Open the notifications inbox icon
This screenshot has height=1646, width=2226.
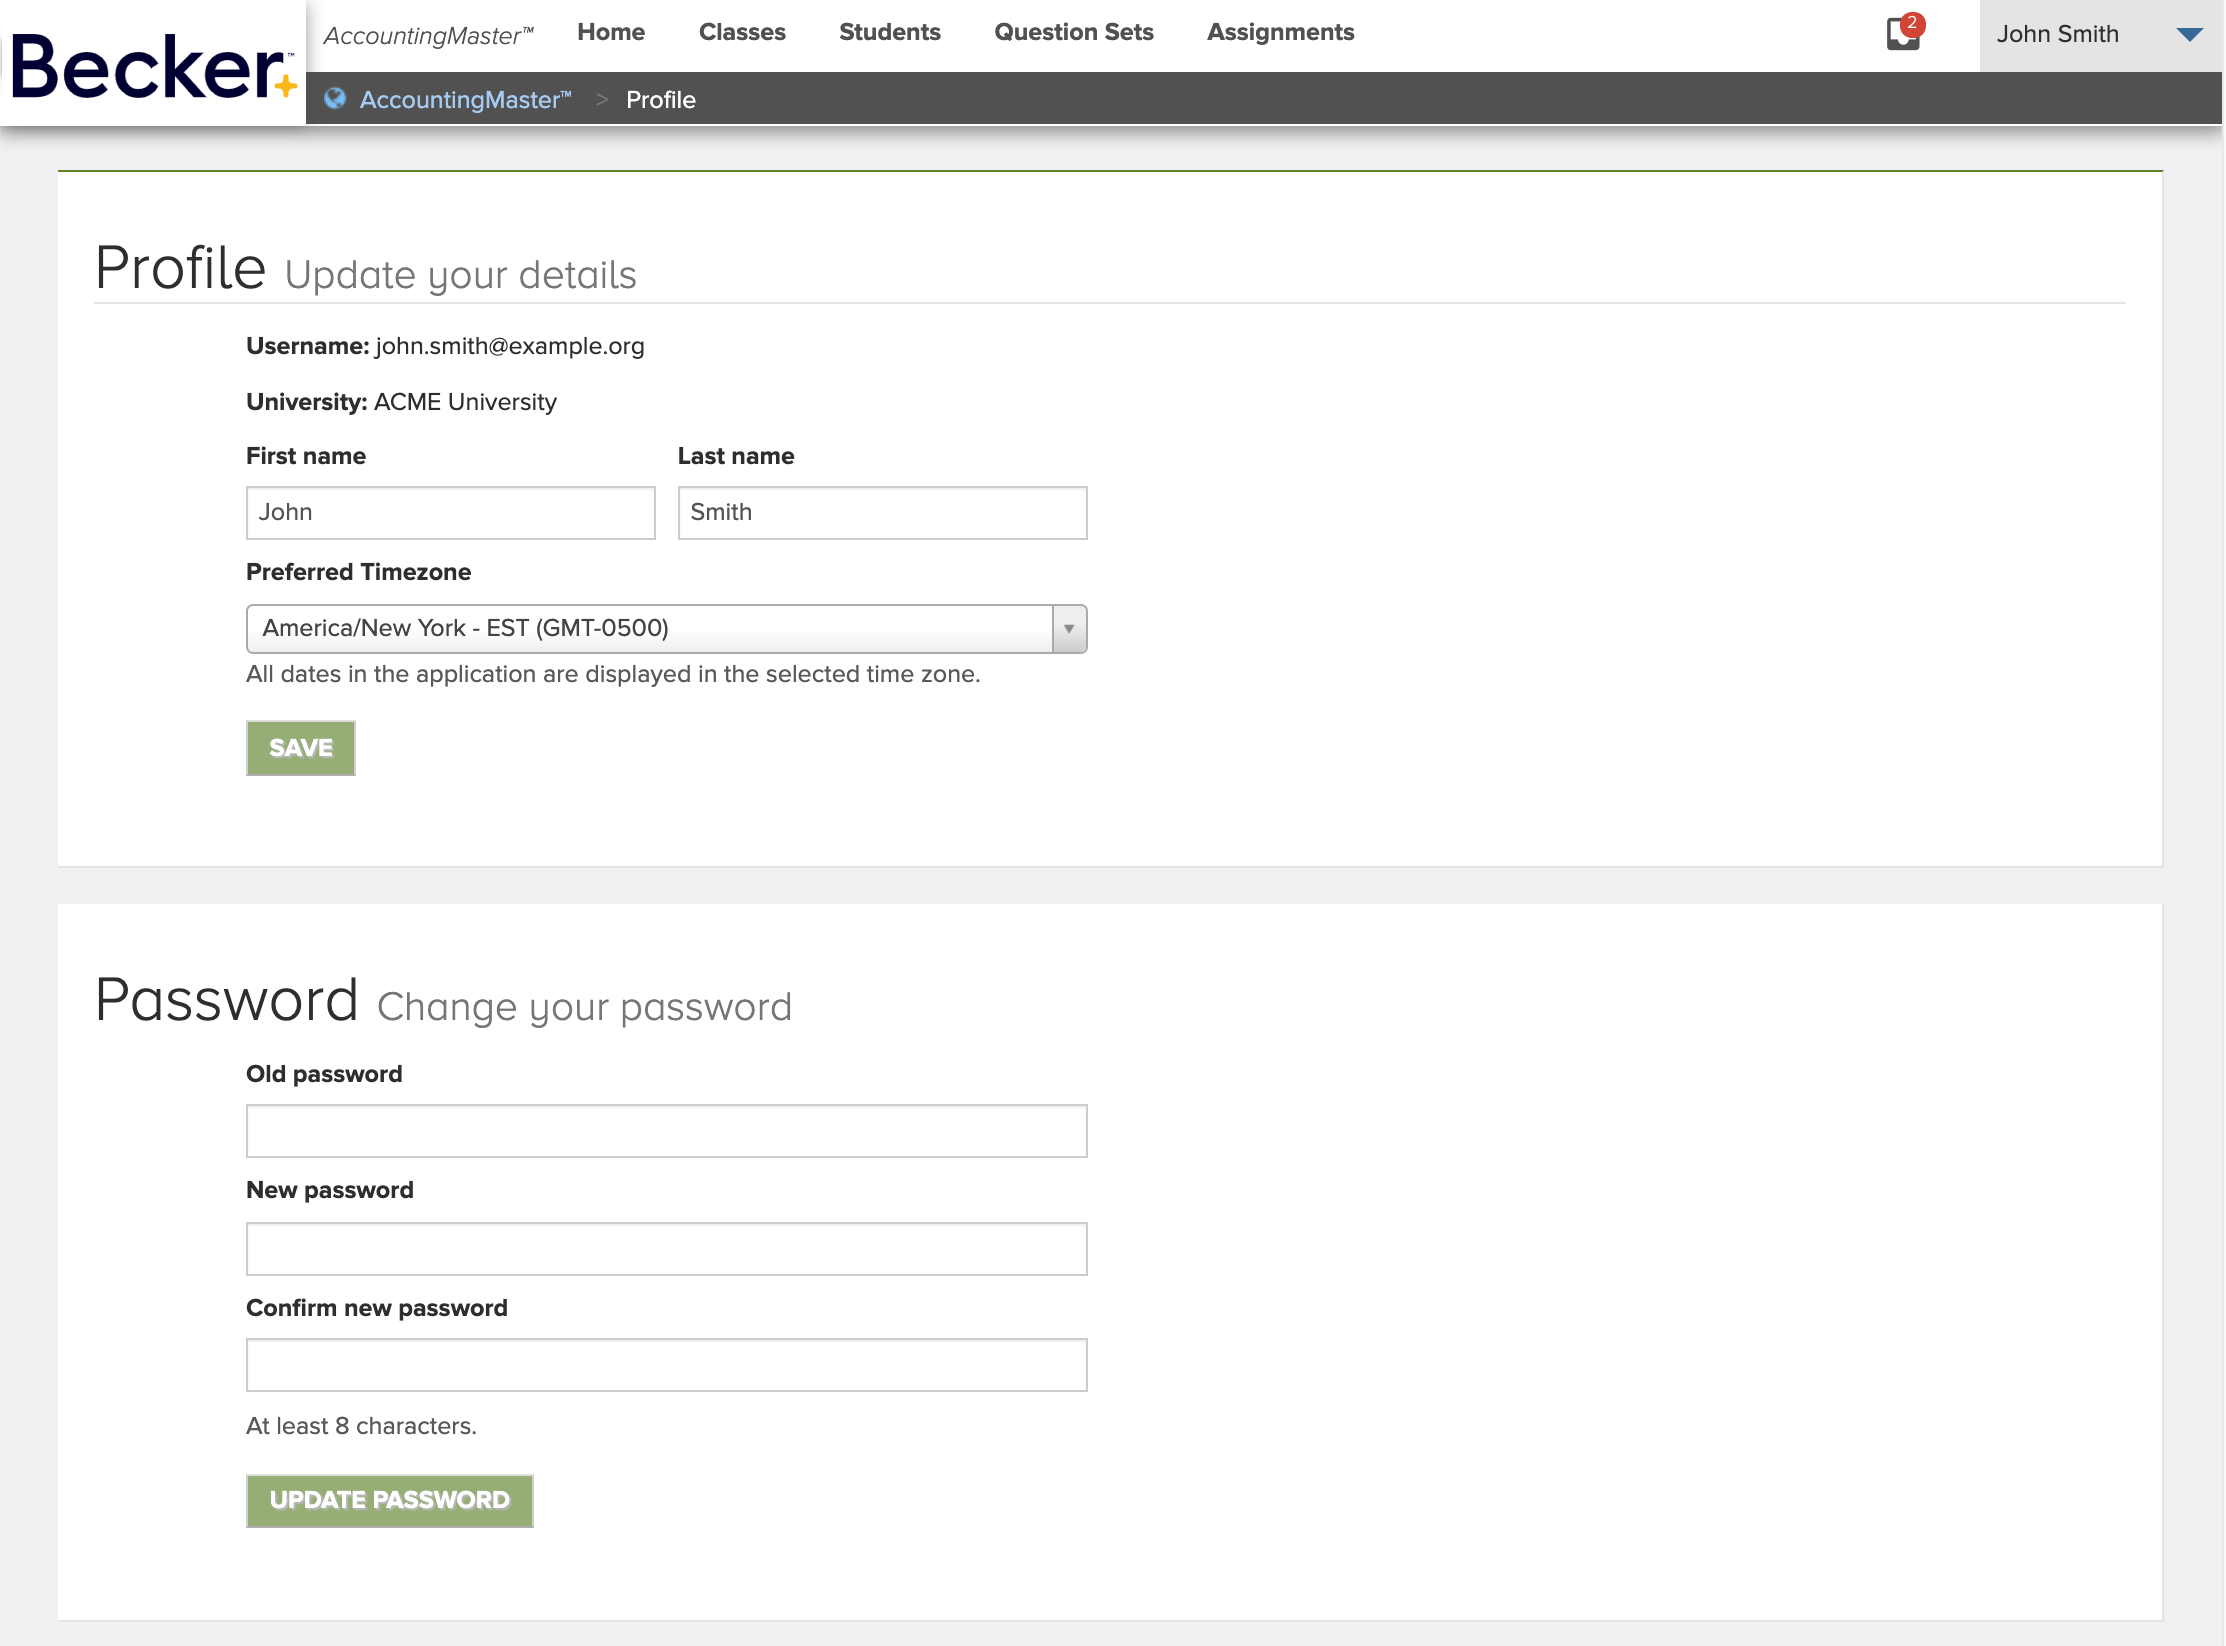[x=1903, y=33]
